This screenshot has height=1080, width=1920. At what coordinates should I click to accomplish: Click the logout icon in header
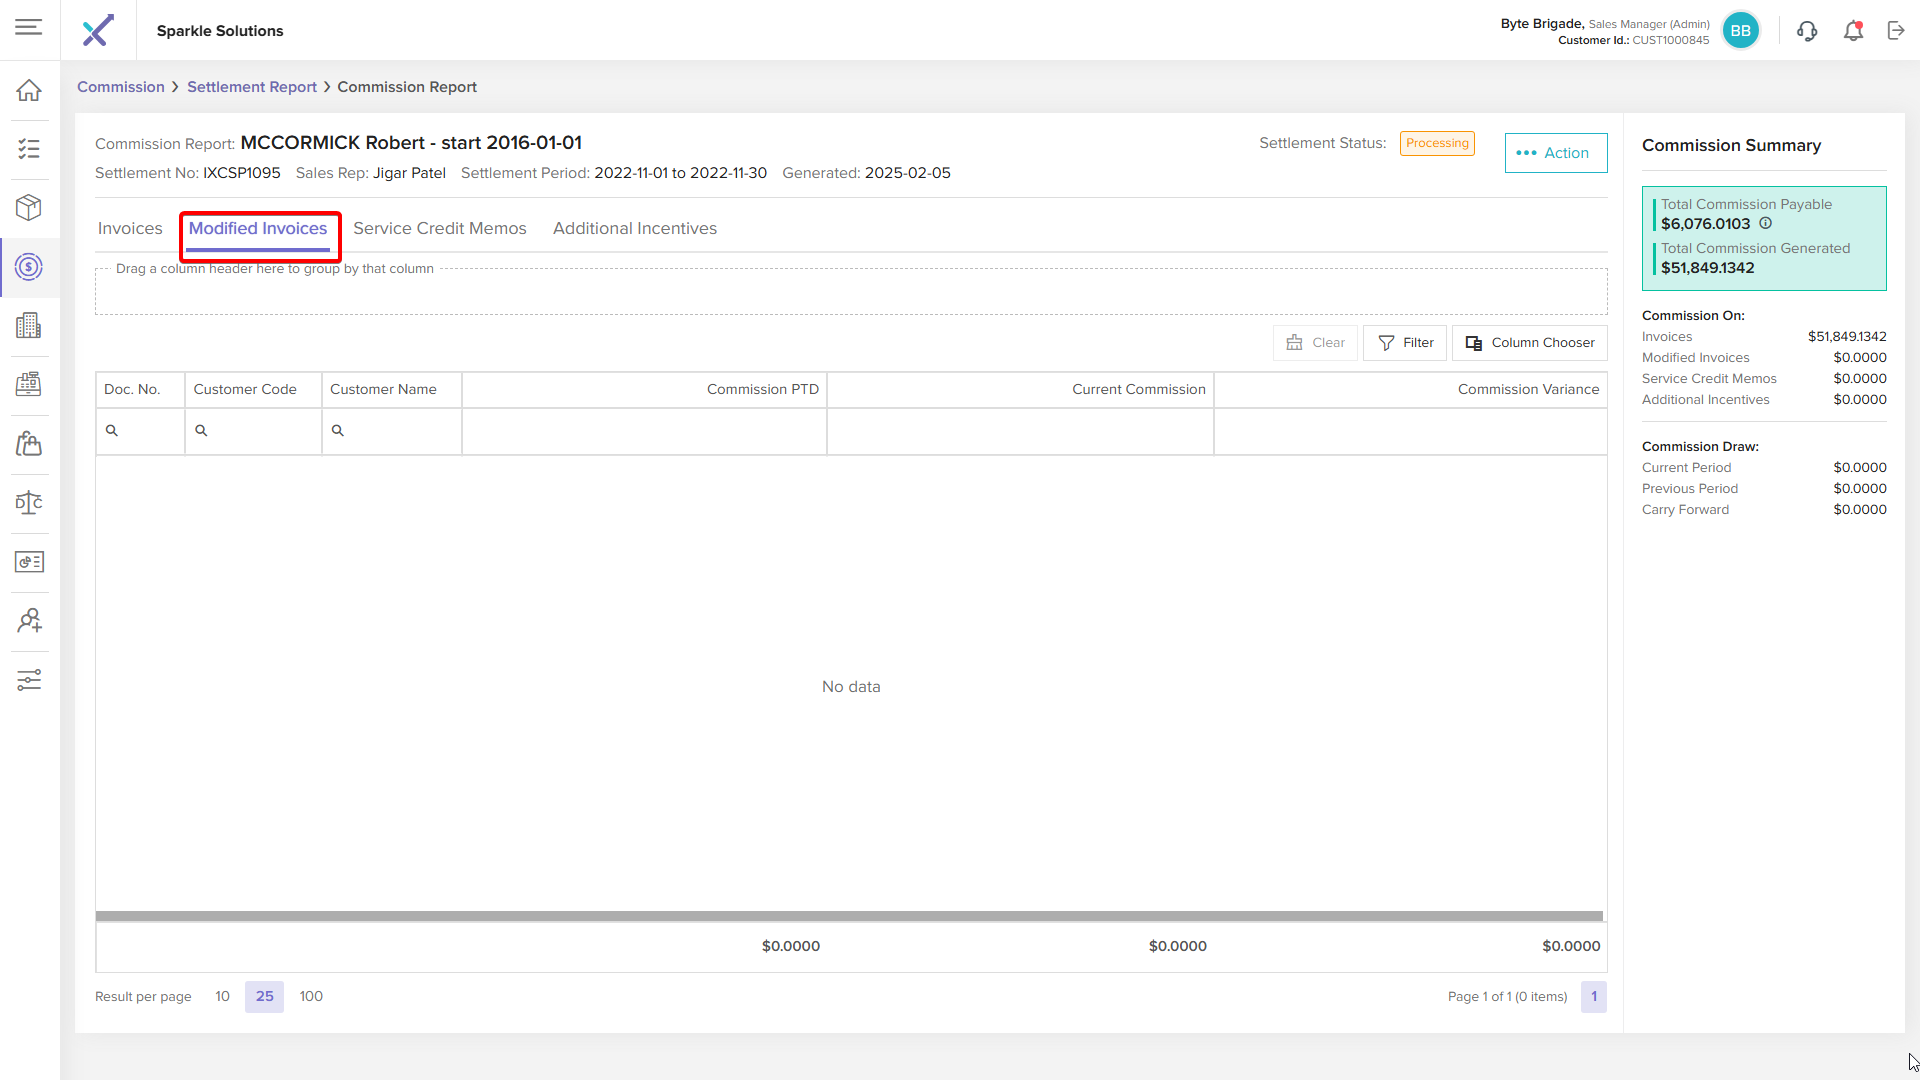[1896, 31]
